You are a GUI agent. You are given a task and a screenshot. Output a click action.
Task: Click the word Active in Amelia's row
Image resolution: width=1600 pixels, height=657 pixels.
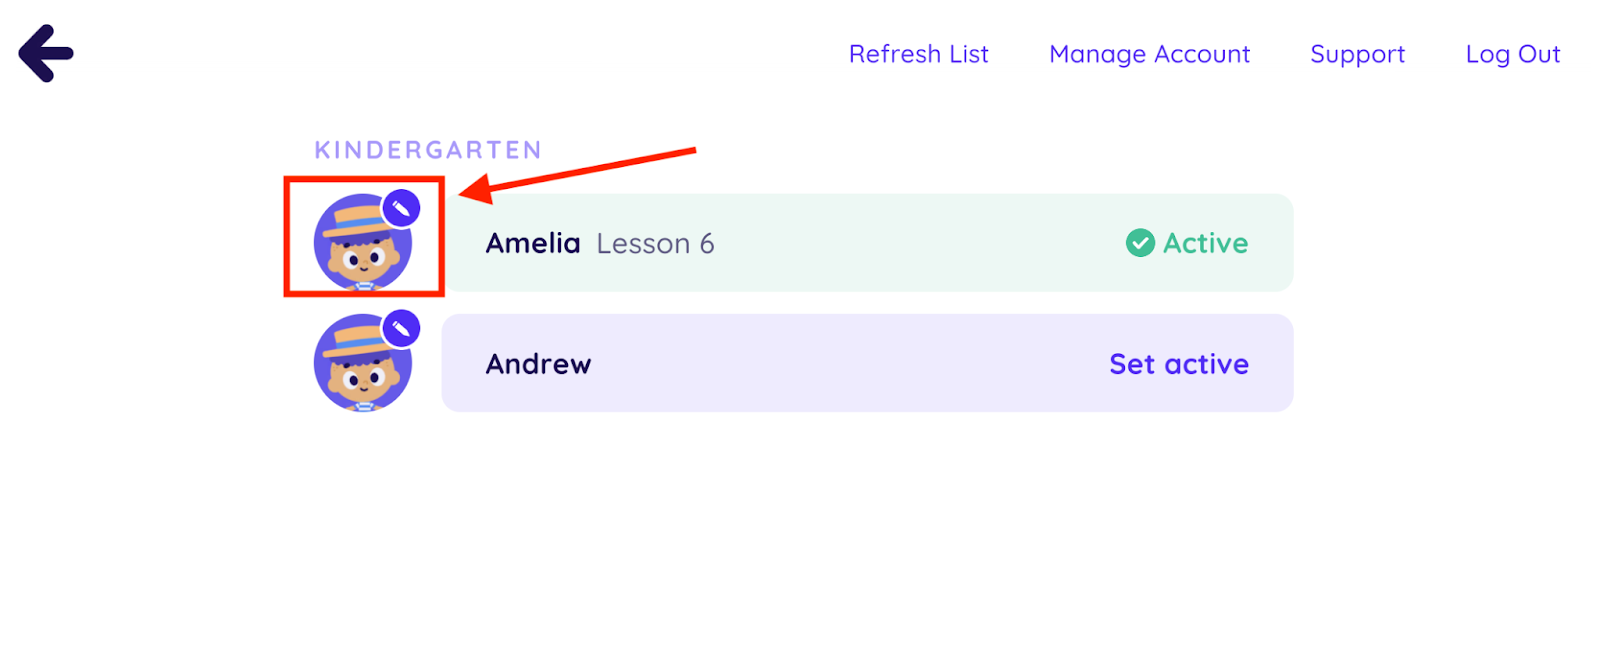click(x=1205, y=243)
